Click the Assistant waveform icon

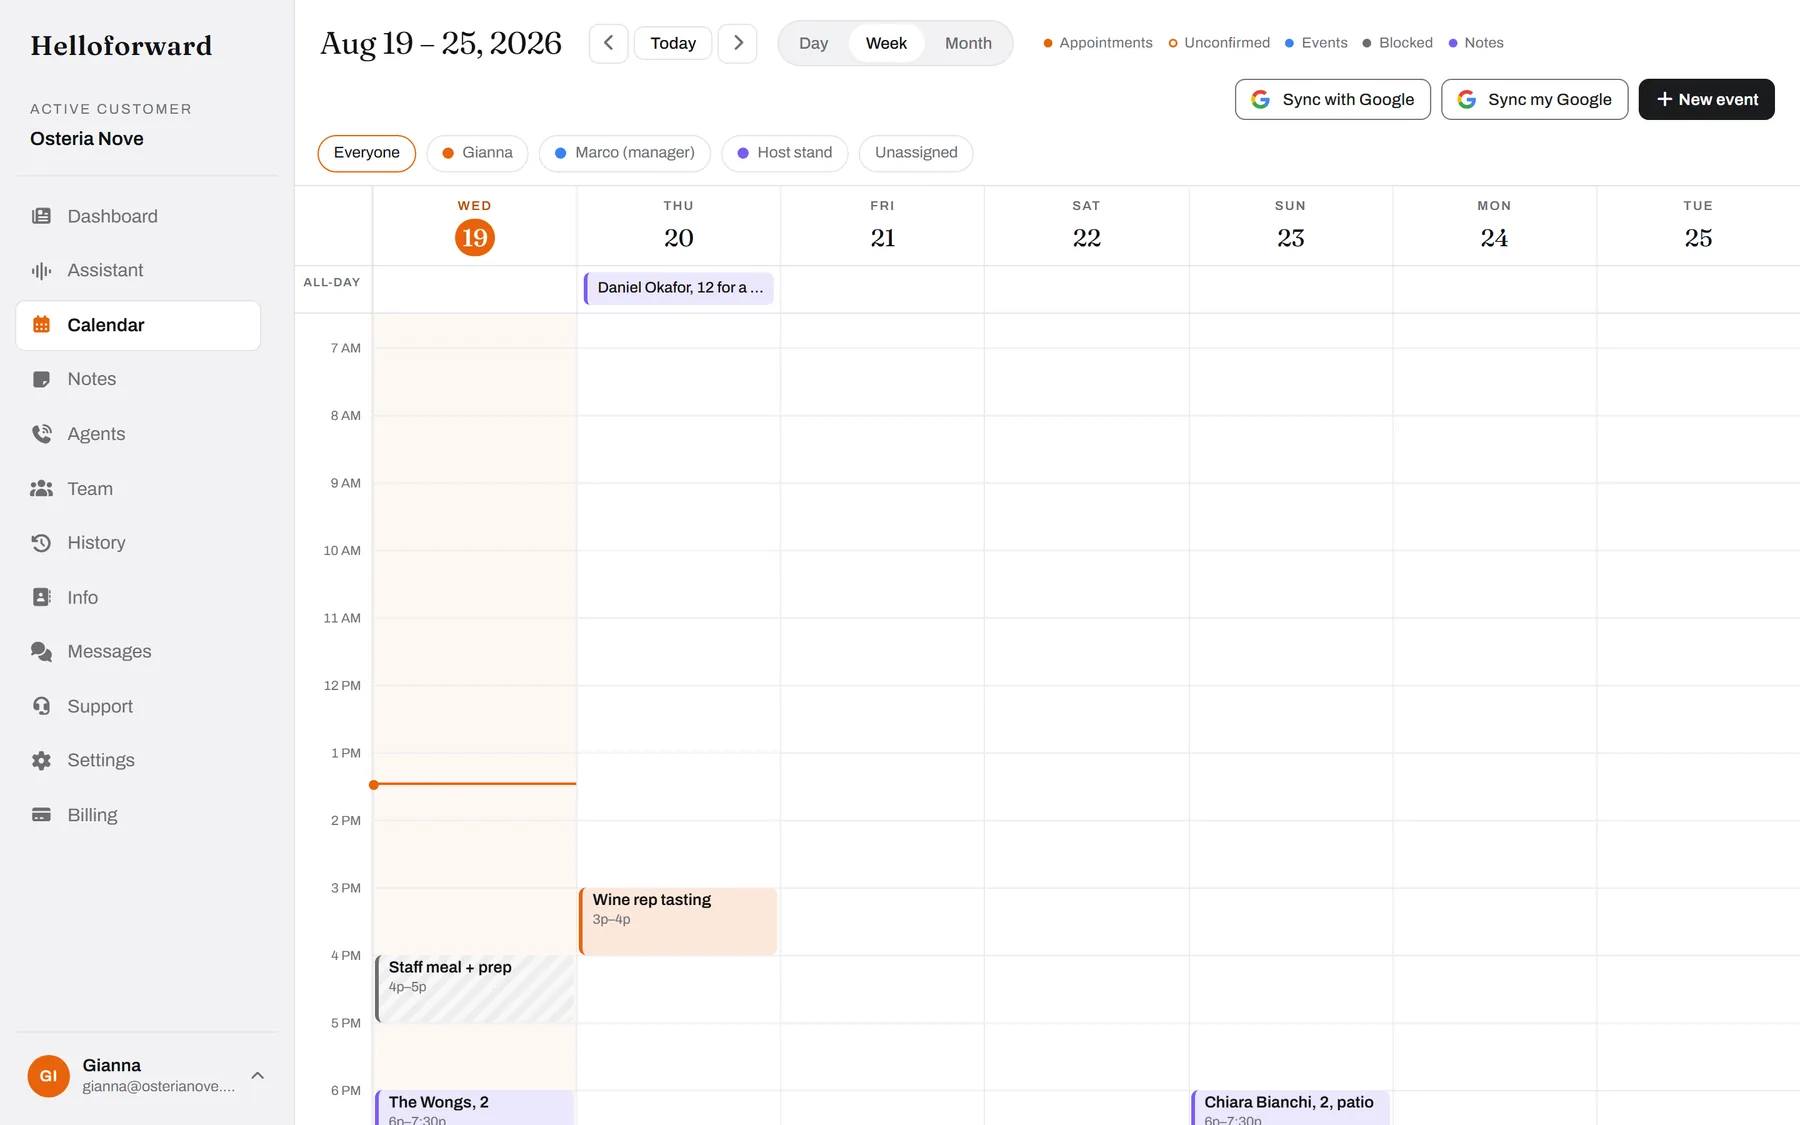(41, 270)
